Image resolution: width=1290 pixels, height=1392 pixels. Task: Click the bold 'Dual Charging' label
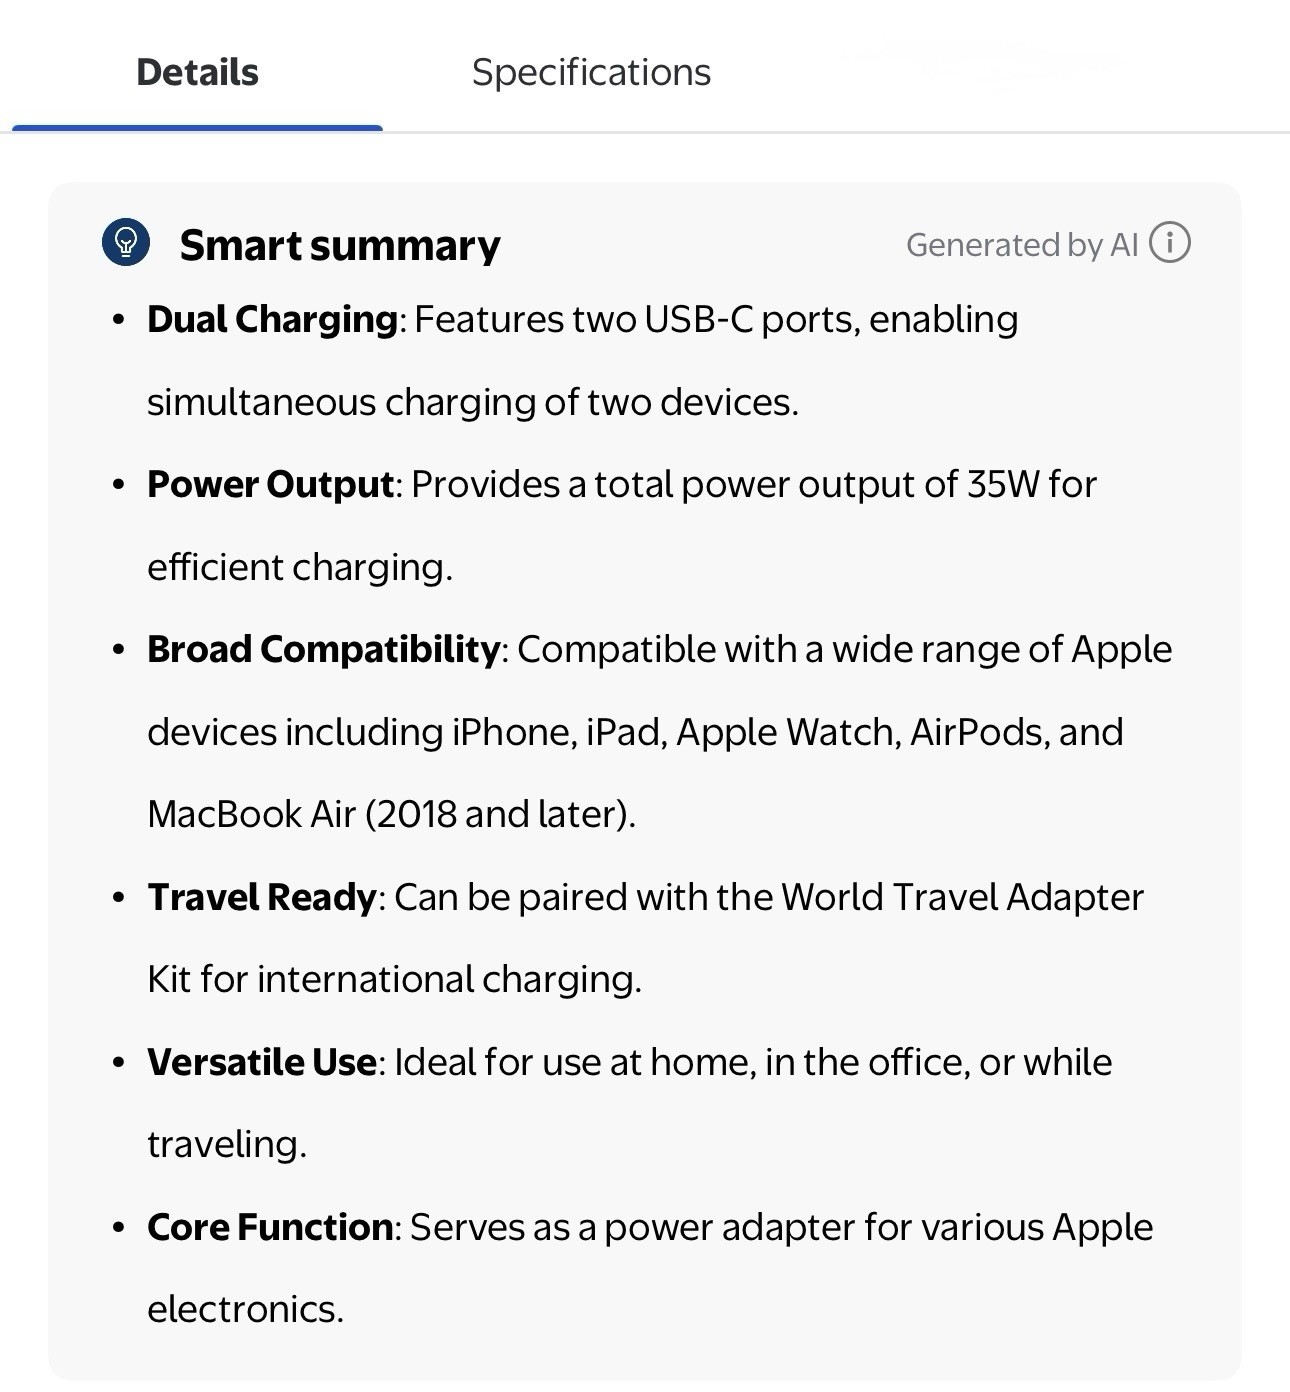click(272, 320)
